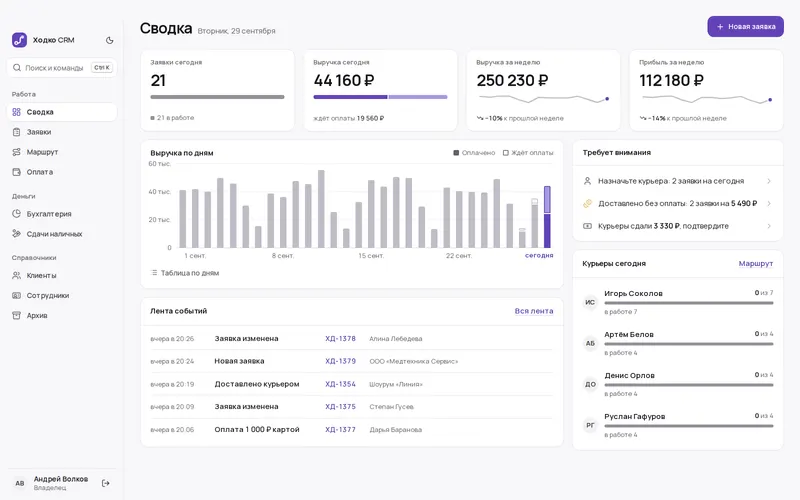Go to the Маршрут menu label
The image size is (800, 500).
point(42,152)
